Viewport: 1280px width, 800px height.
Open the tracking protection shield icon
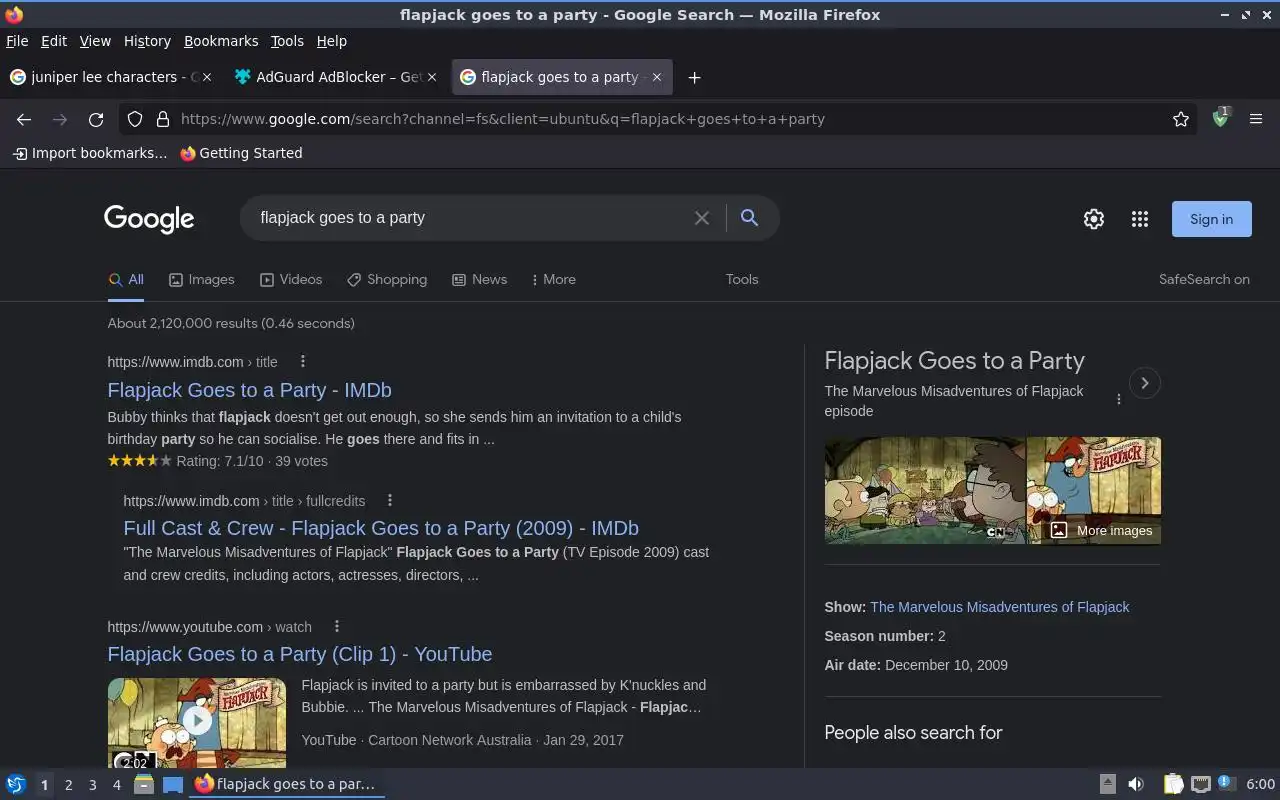[x=135, y=119]
